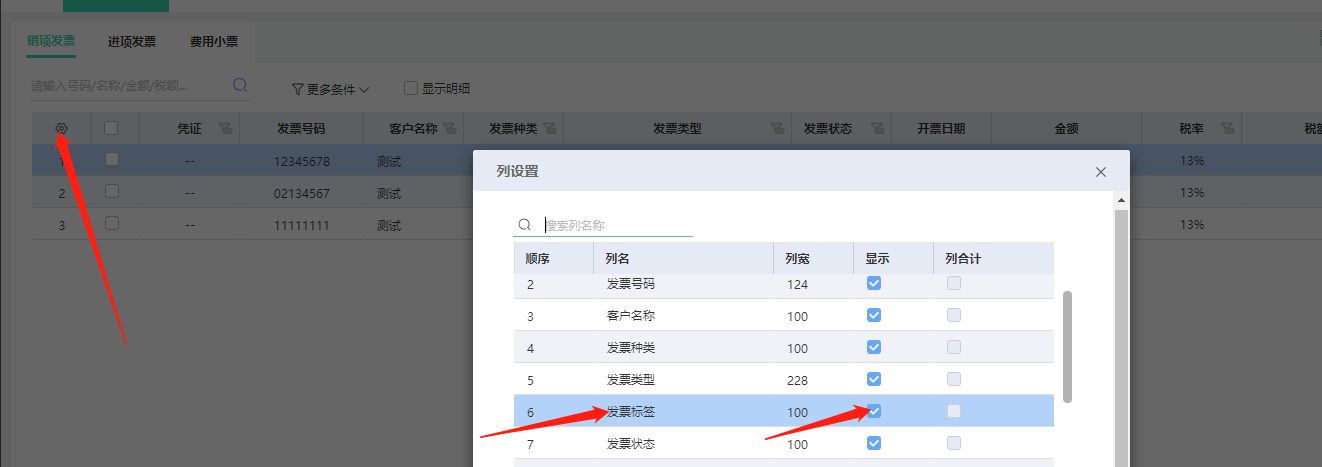Click filter icon on 发票状态 column header

click(x=877, y=129)
